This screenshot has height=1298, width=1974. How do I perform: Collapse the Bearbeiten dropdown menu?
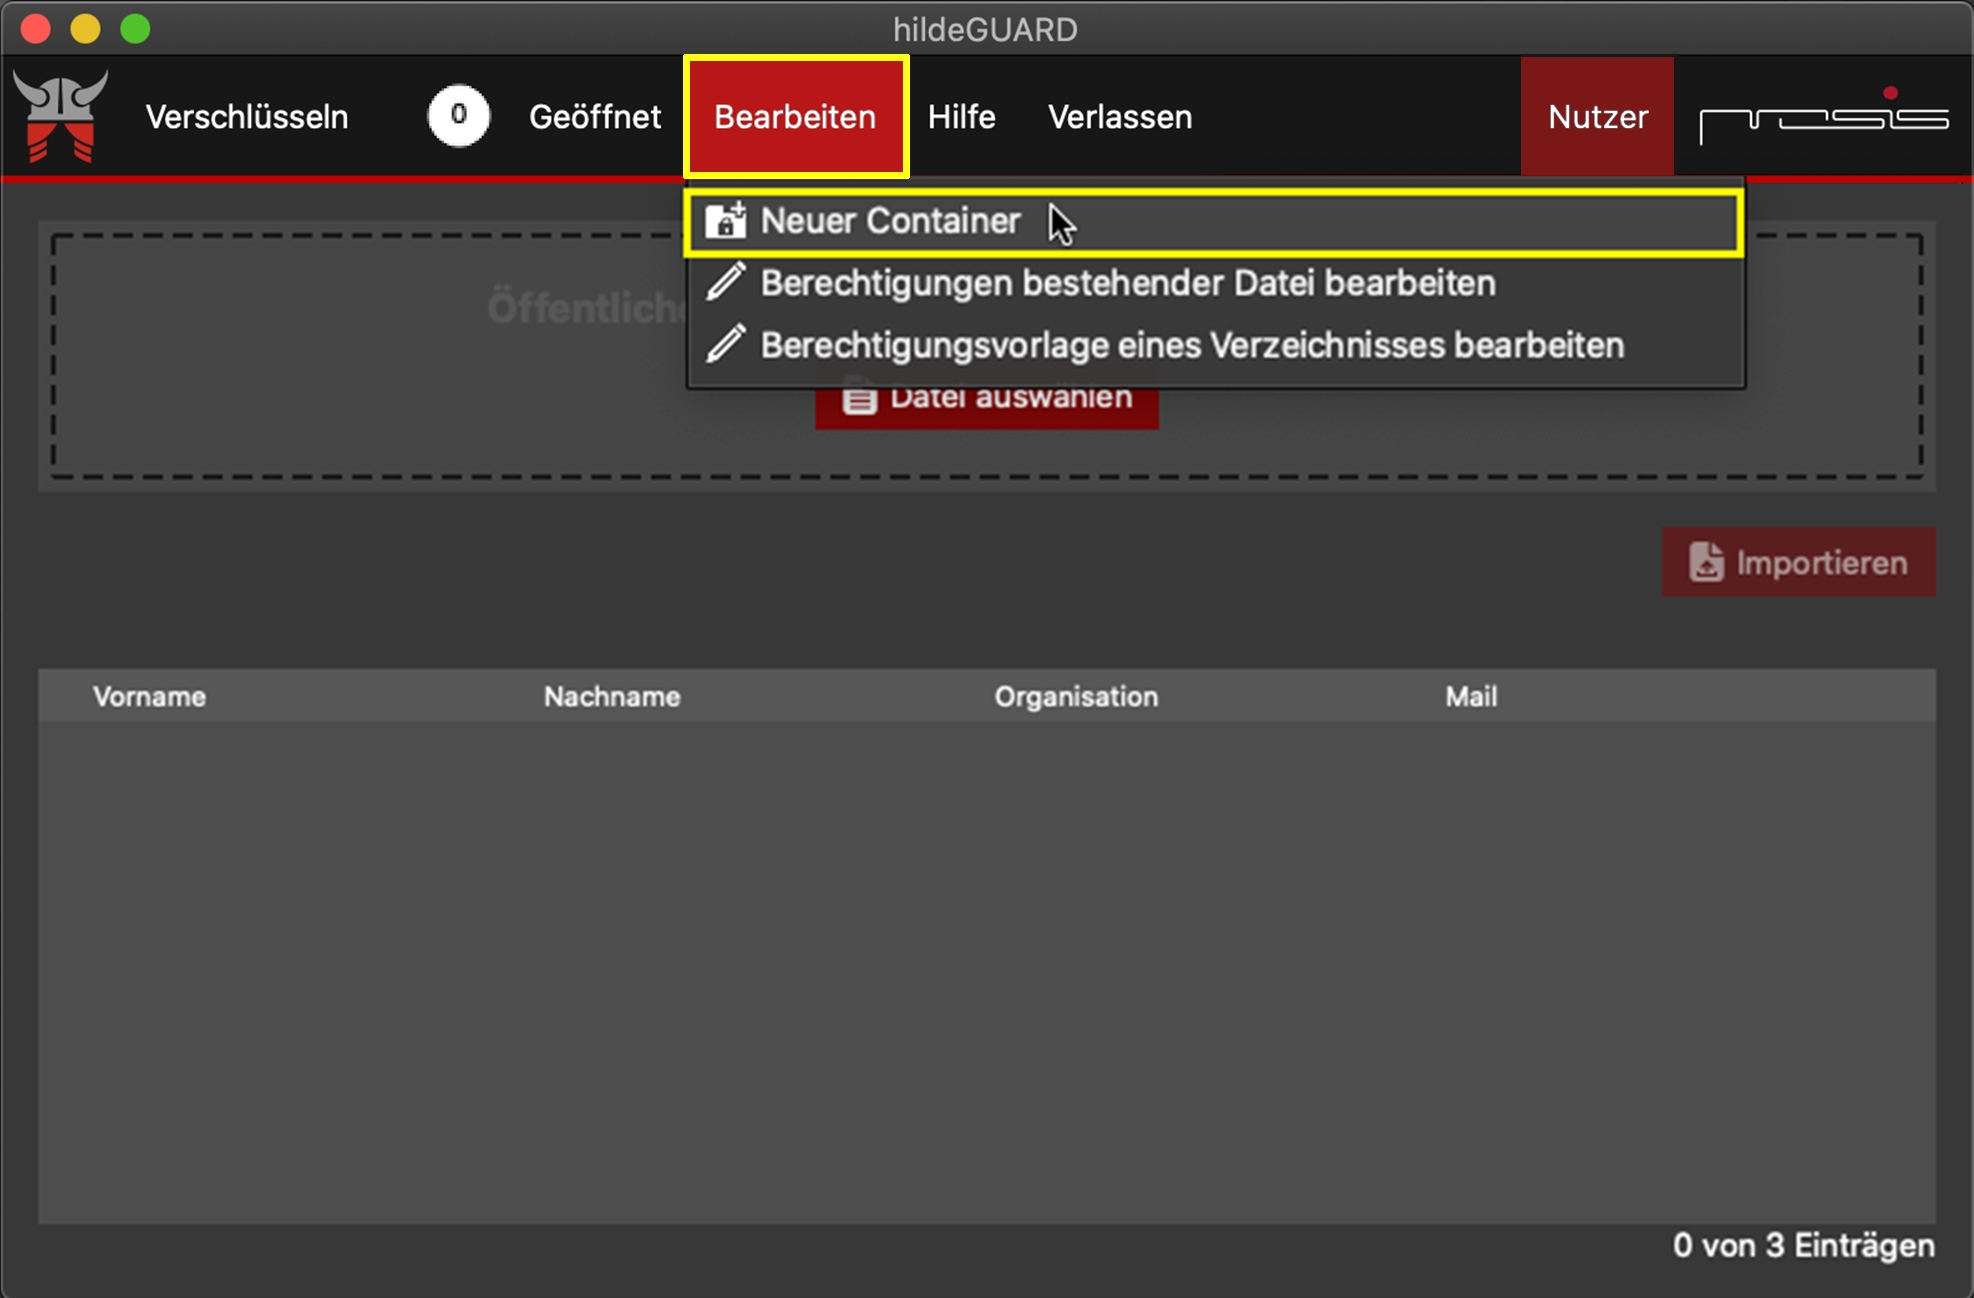[796, 117]
